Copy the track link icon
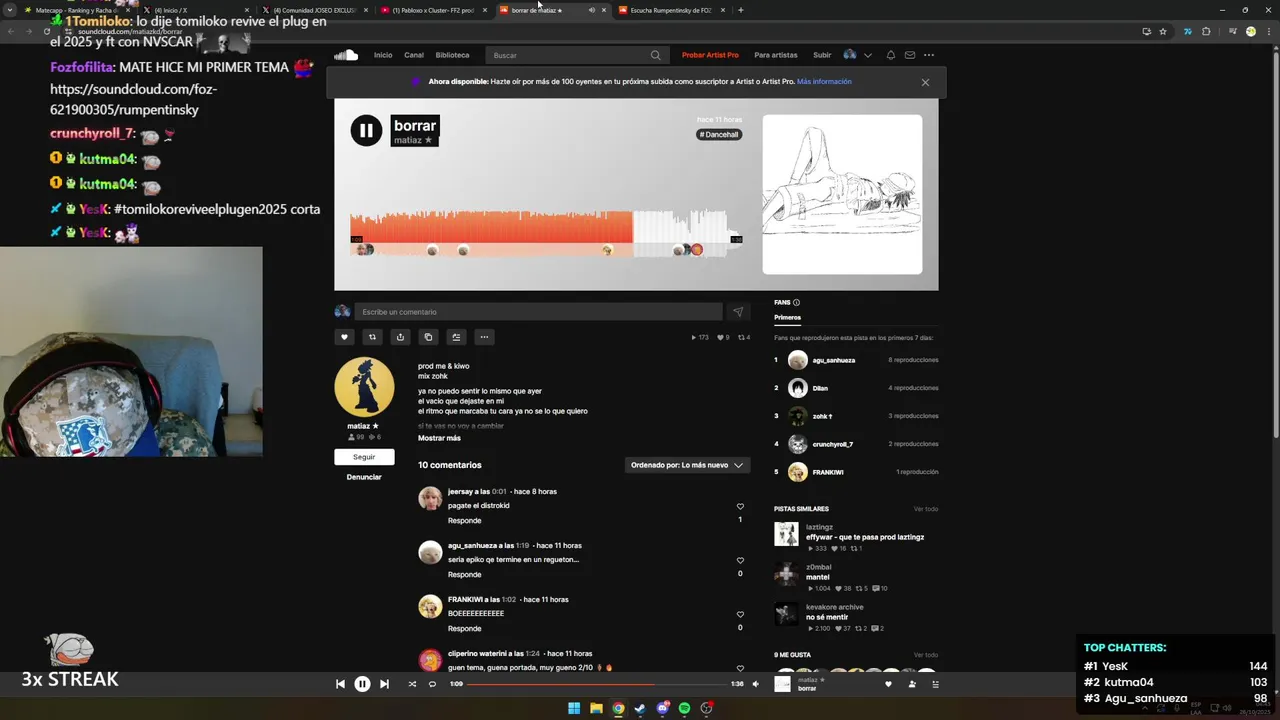The height and width of the screenshot is (720, 1280). click(x=428, y=337)
